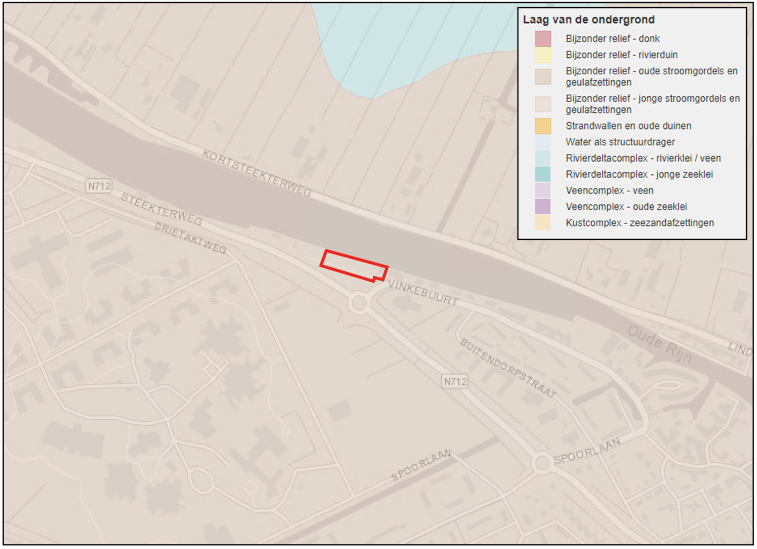This screenshot has width=757, height=549.
Task: Click the N712 road shield near Steekterweg
Action: (x=99, y=186)
